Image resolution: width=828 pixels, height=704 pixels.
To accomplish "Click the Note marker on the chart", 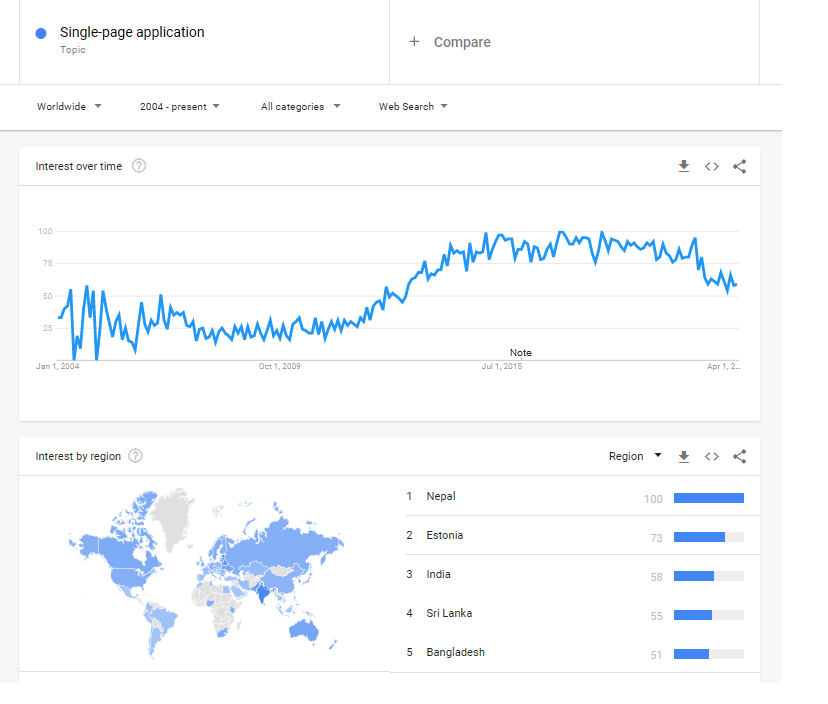I will [x=521, y=353].
